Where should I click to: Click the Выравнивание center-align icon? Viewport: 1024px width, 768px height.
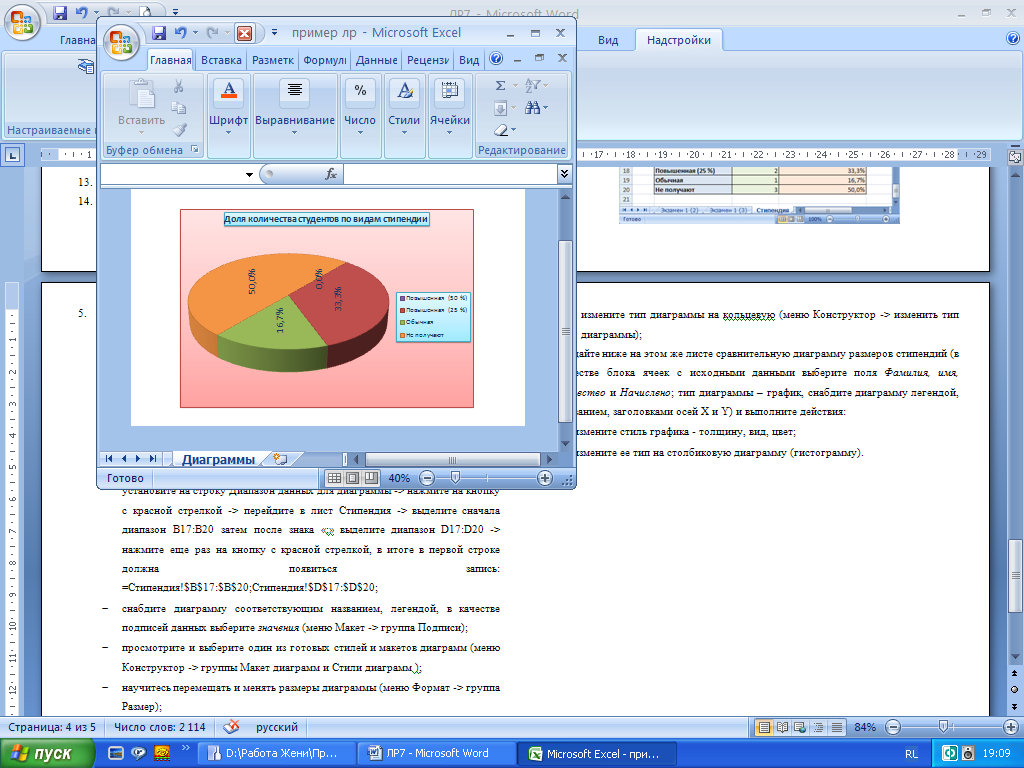click(x=295, y=91)
